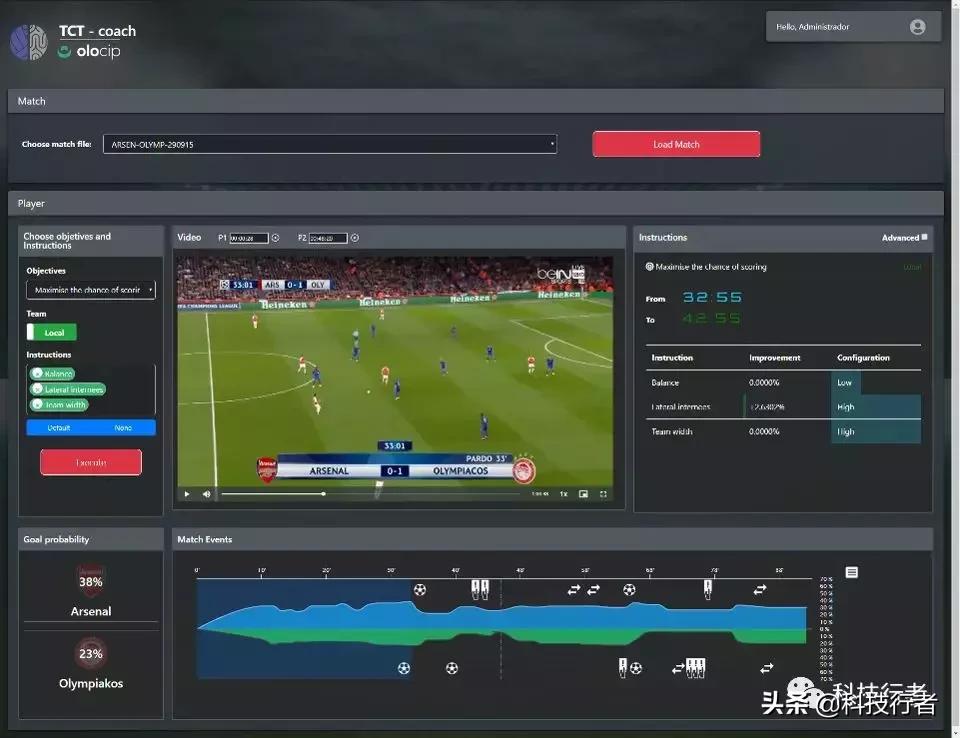Screen dimensions: 960x738
Task: Click the third Olympiakos goal ball icon
Action: tap(636, 668)
